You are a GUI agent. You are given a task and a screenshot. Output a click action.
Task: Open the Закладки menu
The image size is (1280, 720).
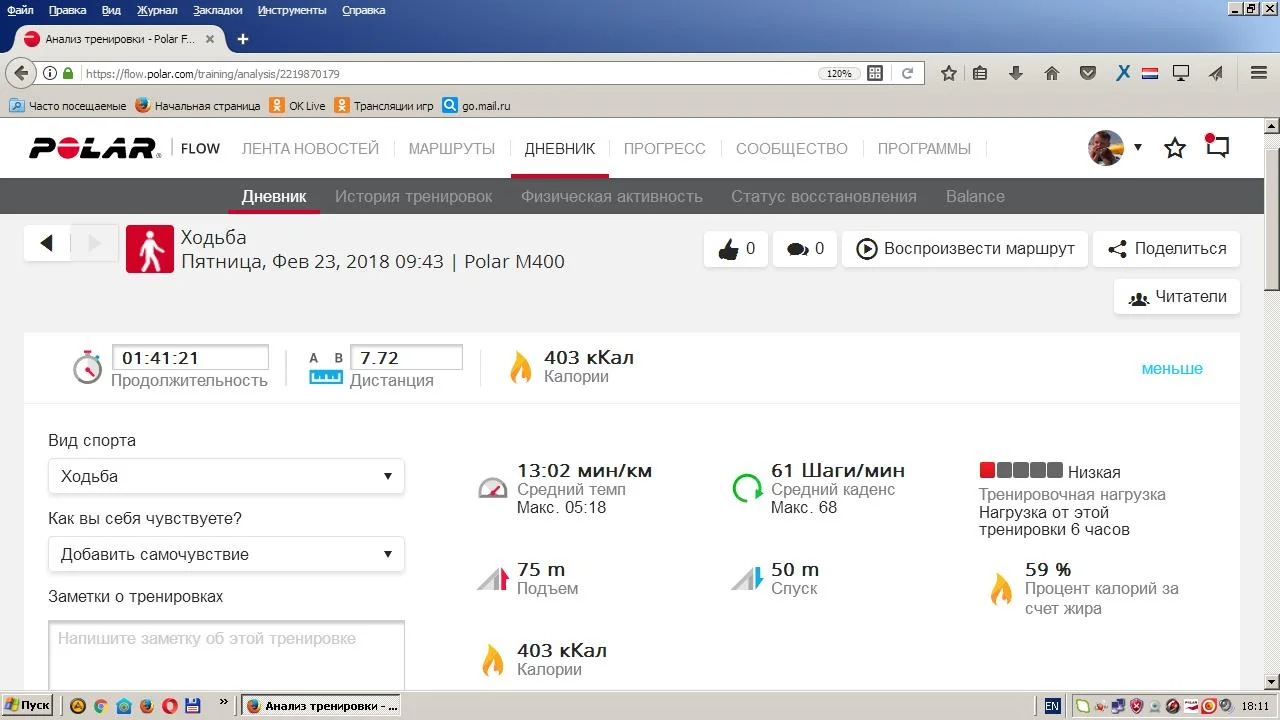point(220,10)
